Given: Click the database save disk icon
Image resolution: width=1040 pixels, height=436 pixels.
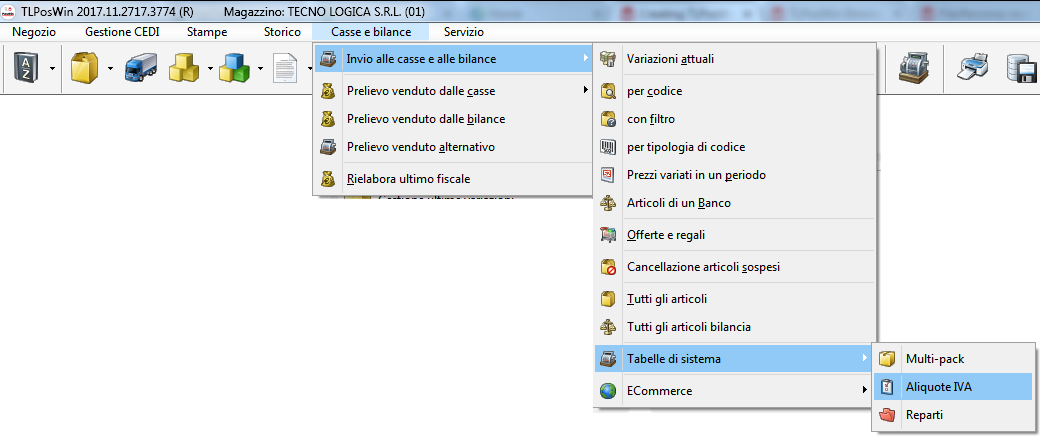Looking at the screenshot, I should point(1020,69).
